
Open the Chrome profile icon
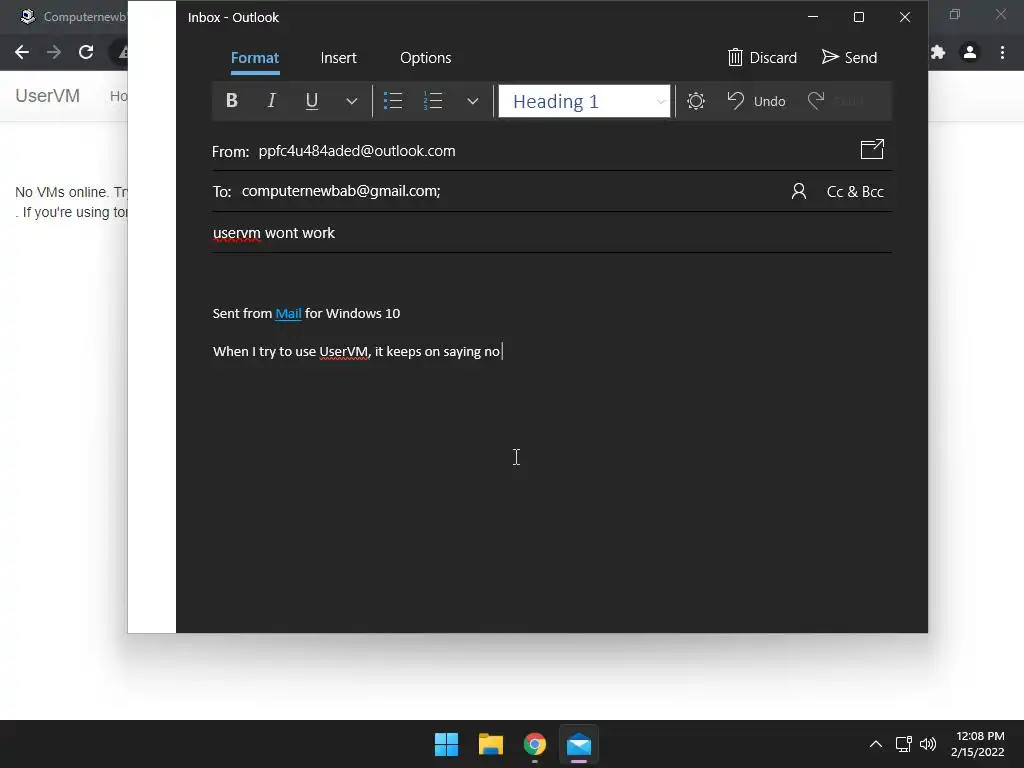point(970,52)
